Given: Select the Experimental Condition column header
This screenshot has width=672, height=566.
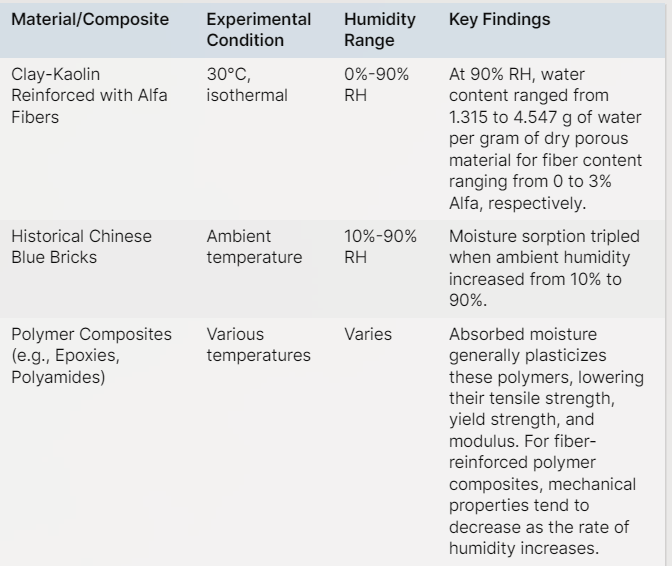Looking at the screenshot, I should coord(258,30).
